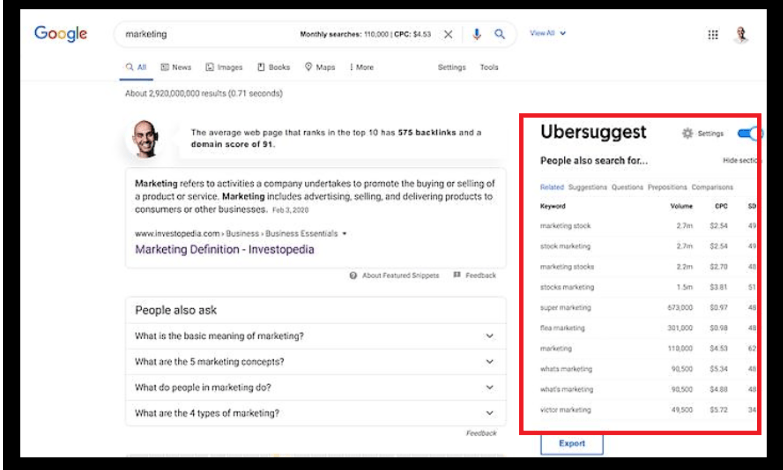Click the blue search magnifier icon
Viewport: 783px width, 470px height.
click(499, 34)
